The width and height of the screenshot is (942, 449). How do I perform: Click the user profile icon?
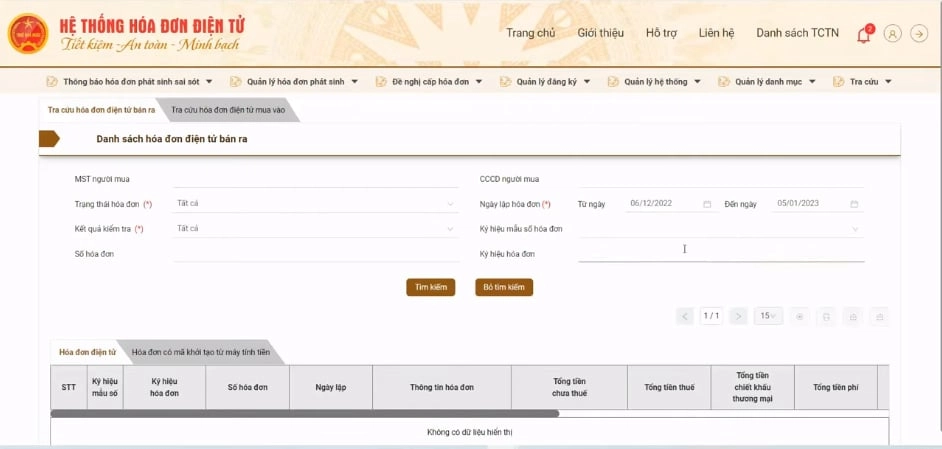[x=892, y=33]
